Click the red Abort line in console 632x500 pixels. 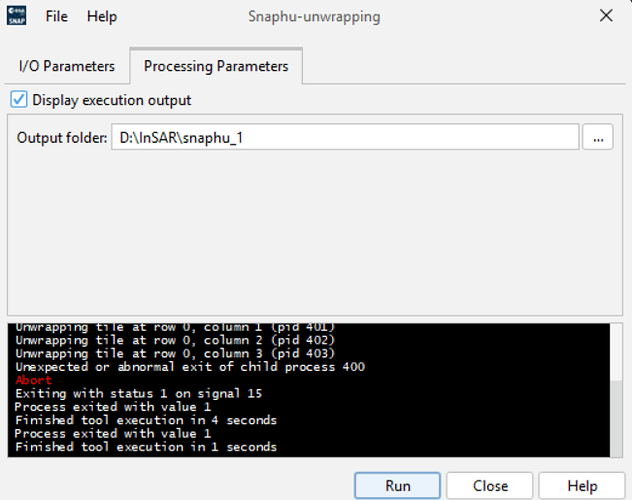point(34,380)
